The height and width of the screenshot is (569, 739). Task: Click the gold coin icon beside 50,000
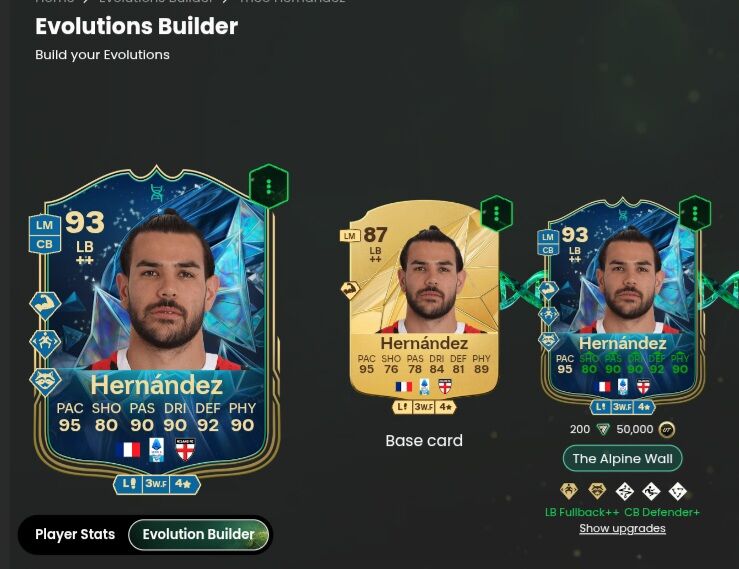[666, 429]
